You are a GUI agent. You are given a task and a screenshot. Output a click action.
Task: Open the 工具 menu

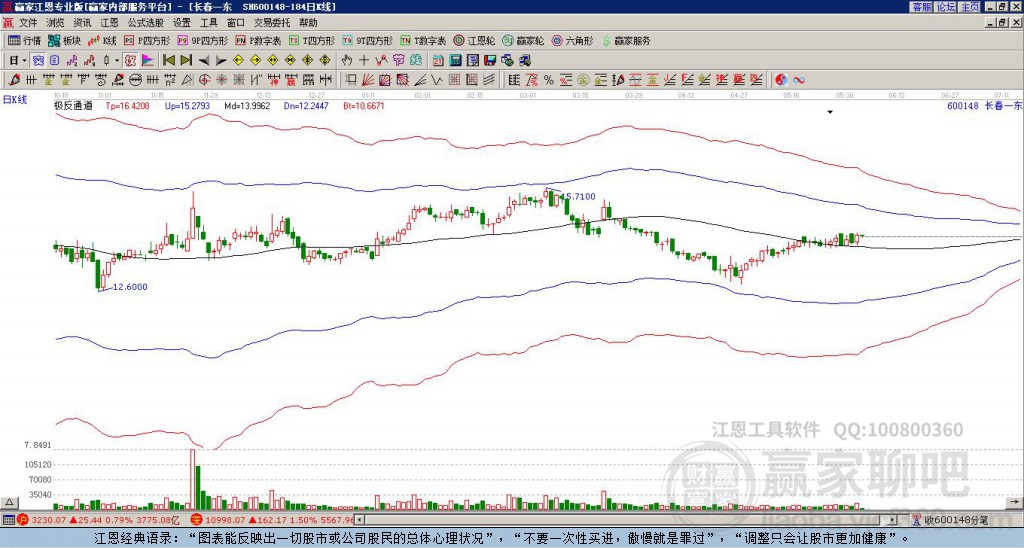208,23
